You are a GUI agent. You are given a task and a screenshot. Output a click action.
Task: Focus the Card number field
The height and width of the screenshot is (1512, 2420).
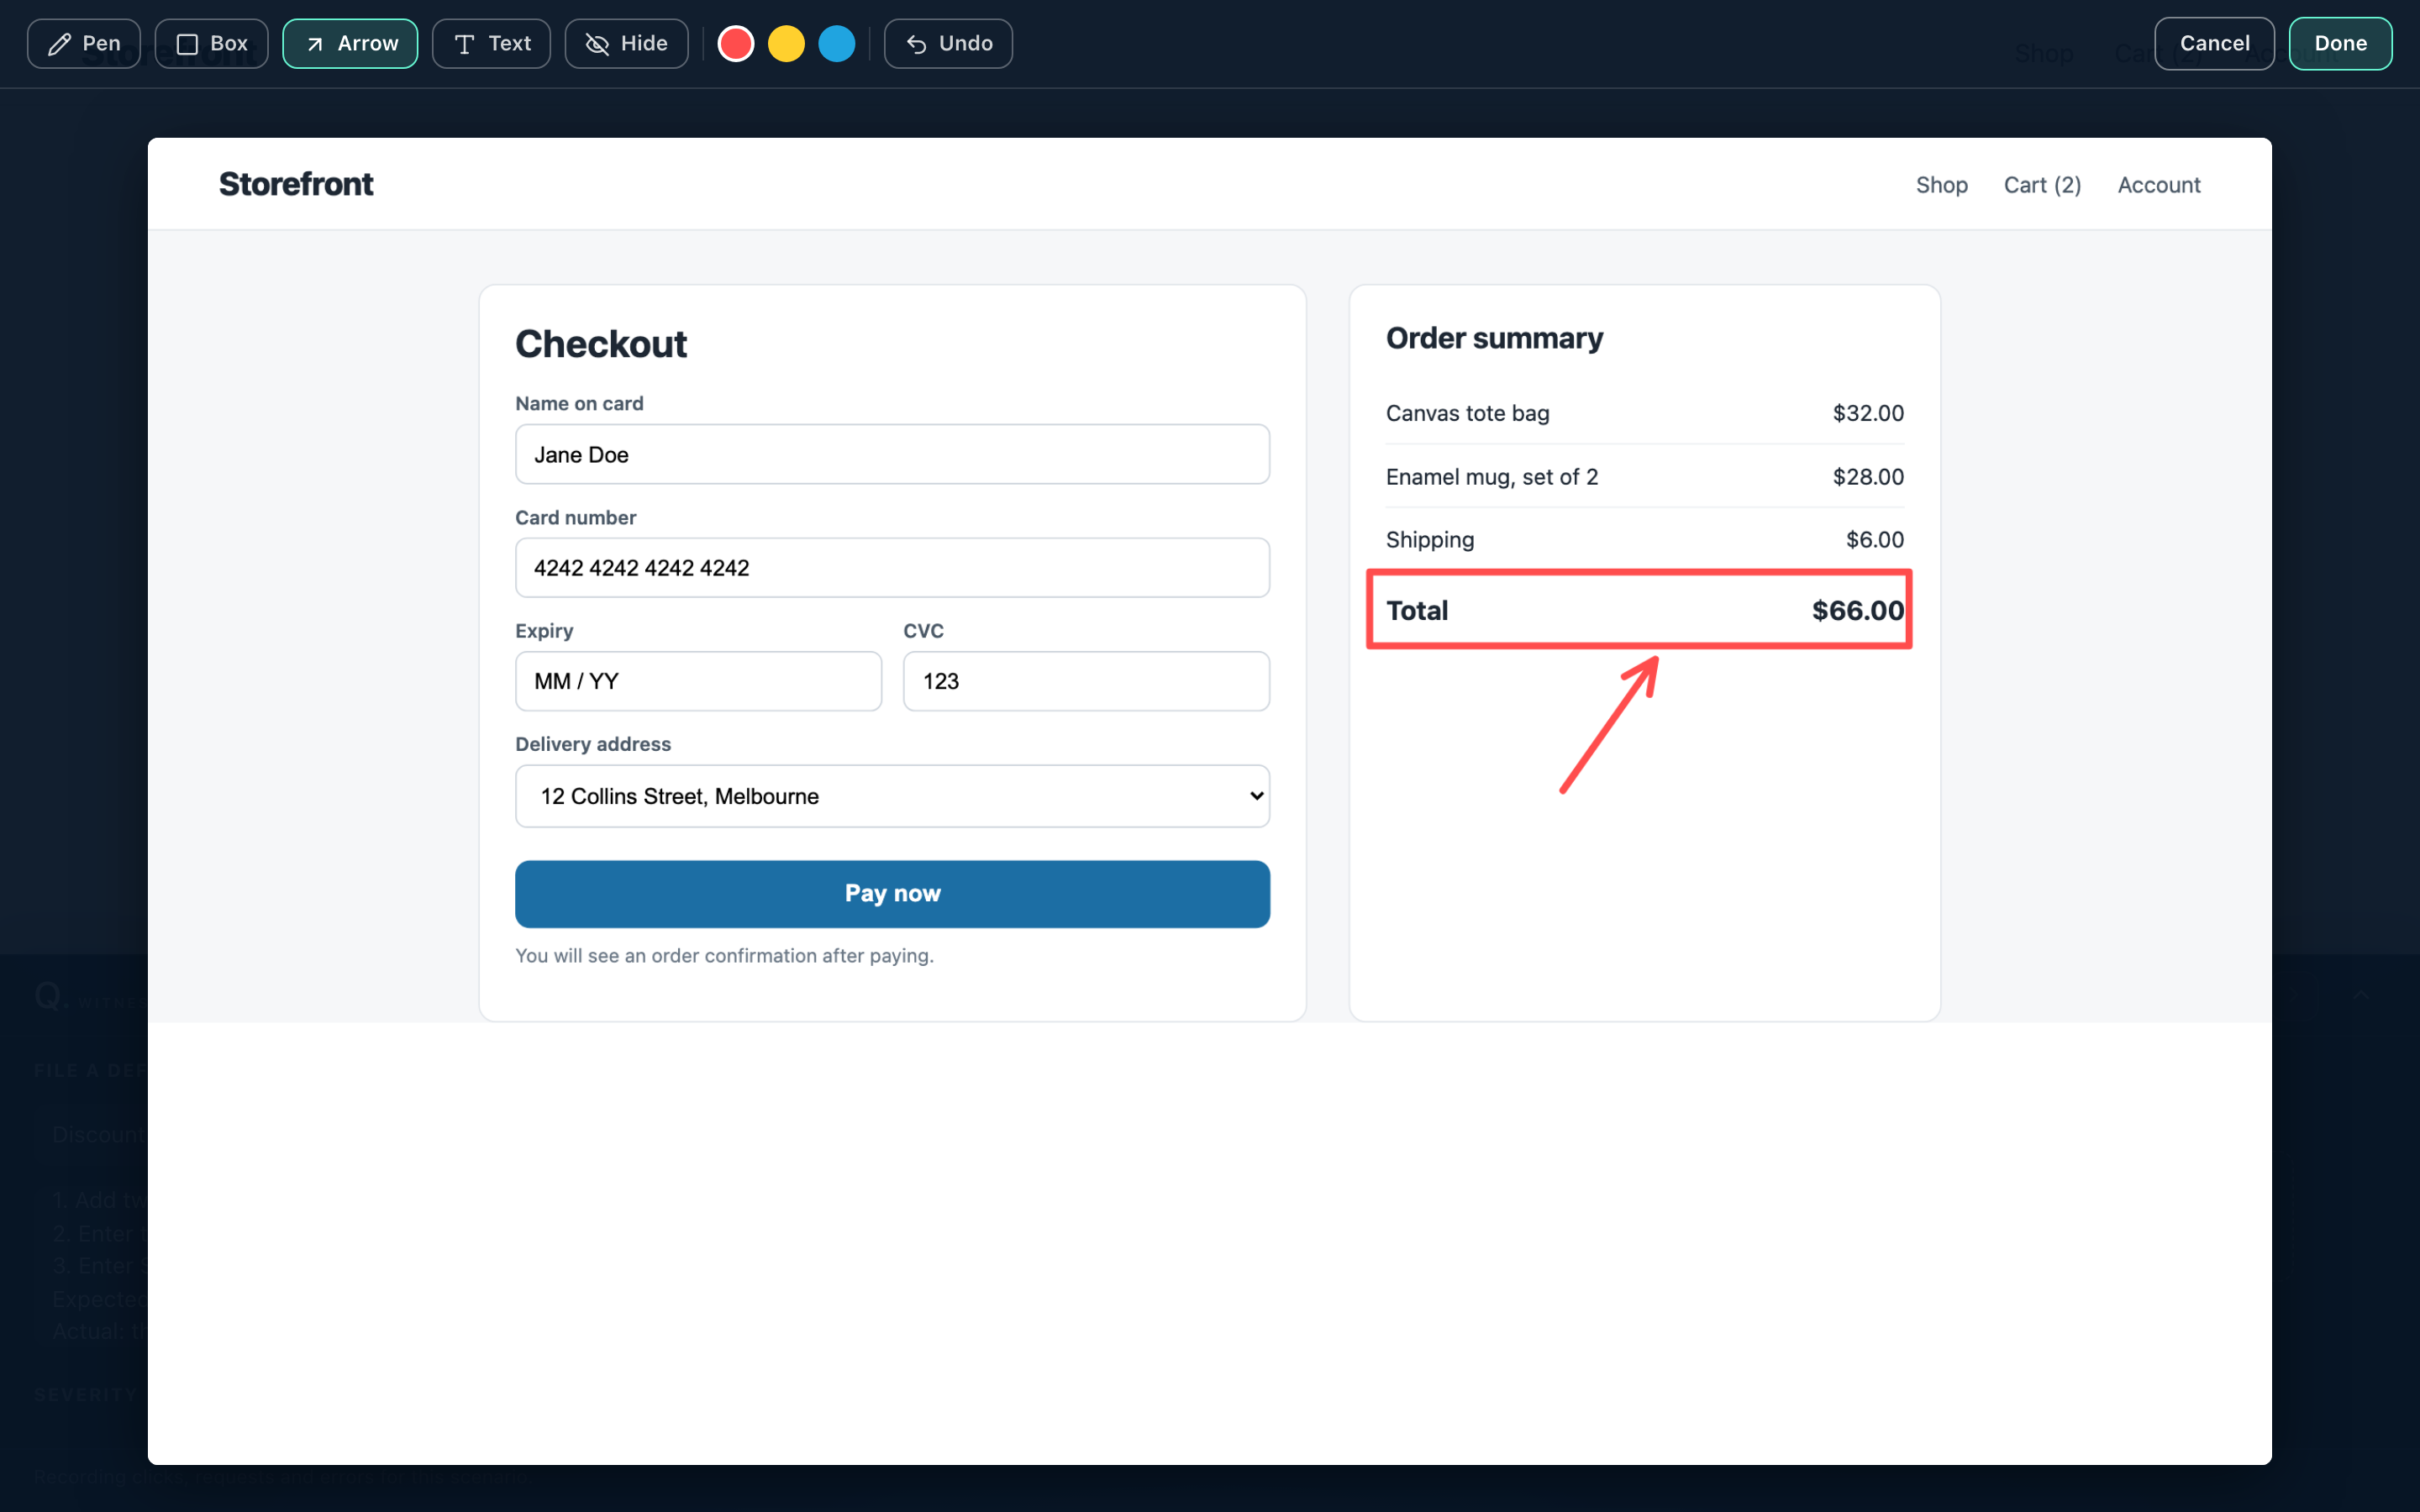pos(892,568)
